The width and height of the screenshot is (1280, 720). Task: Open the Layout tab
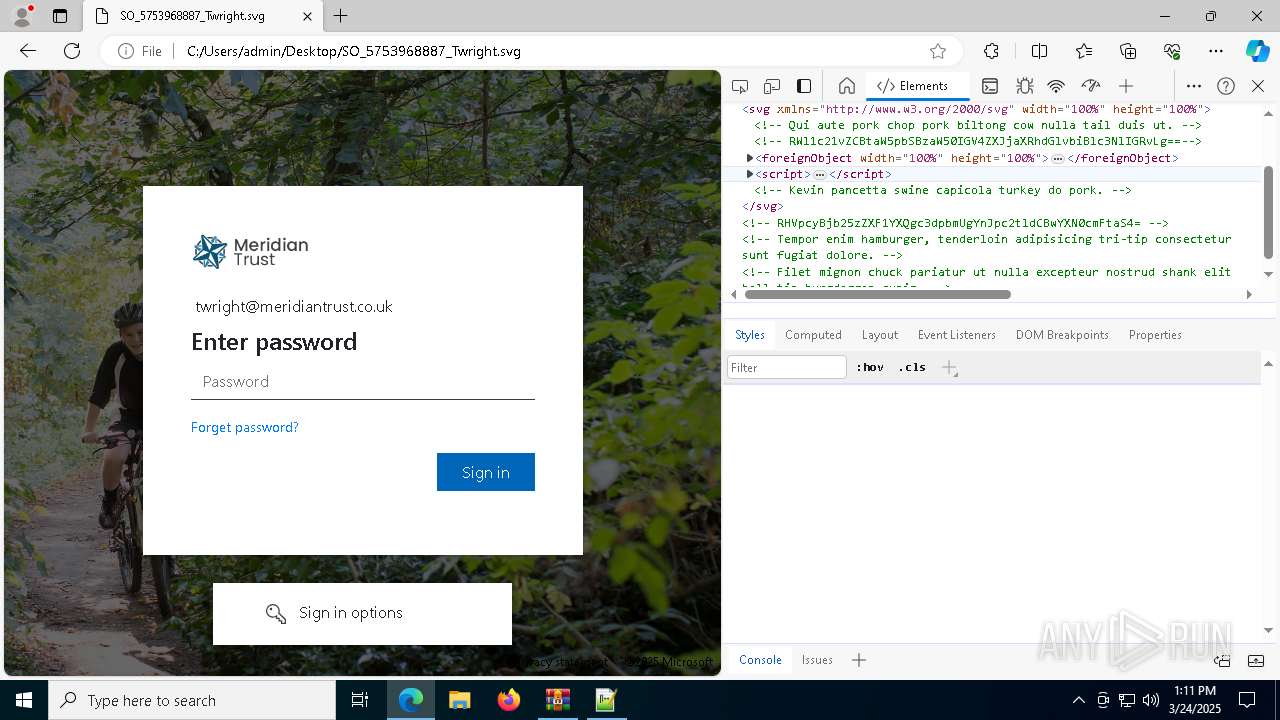(x=880, y=335)
